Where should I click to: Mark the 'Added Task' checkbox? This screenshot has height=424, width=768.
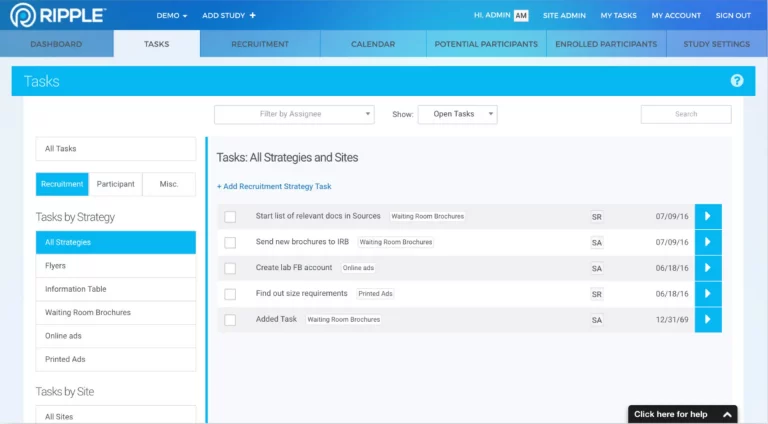(x=230, y=320)
